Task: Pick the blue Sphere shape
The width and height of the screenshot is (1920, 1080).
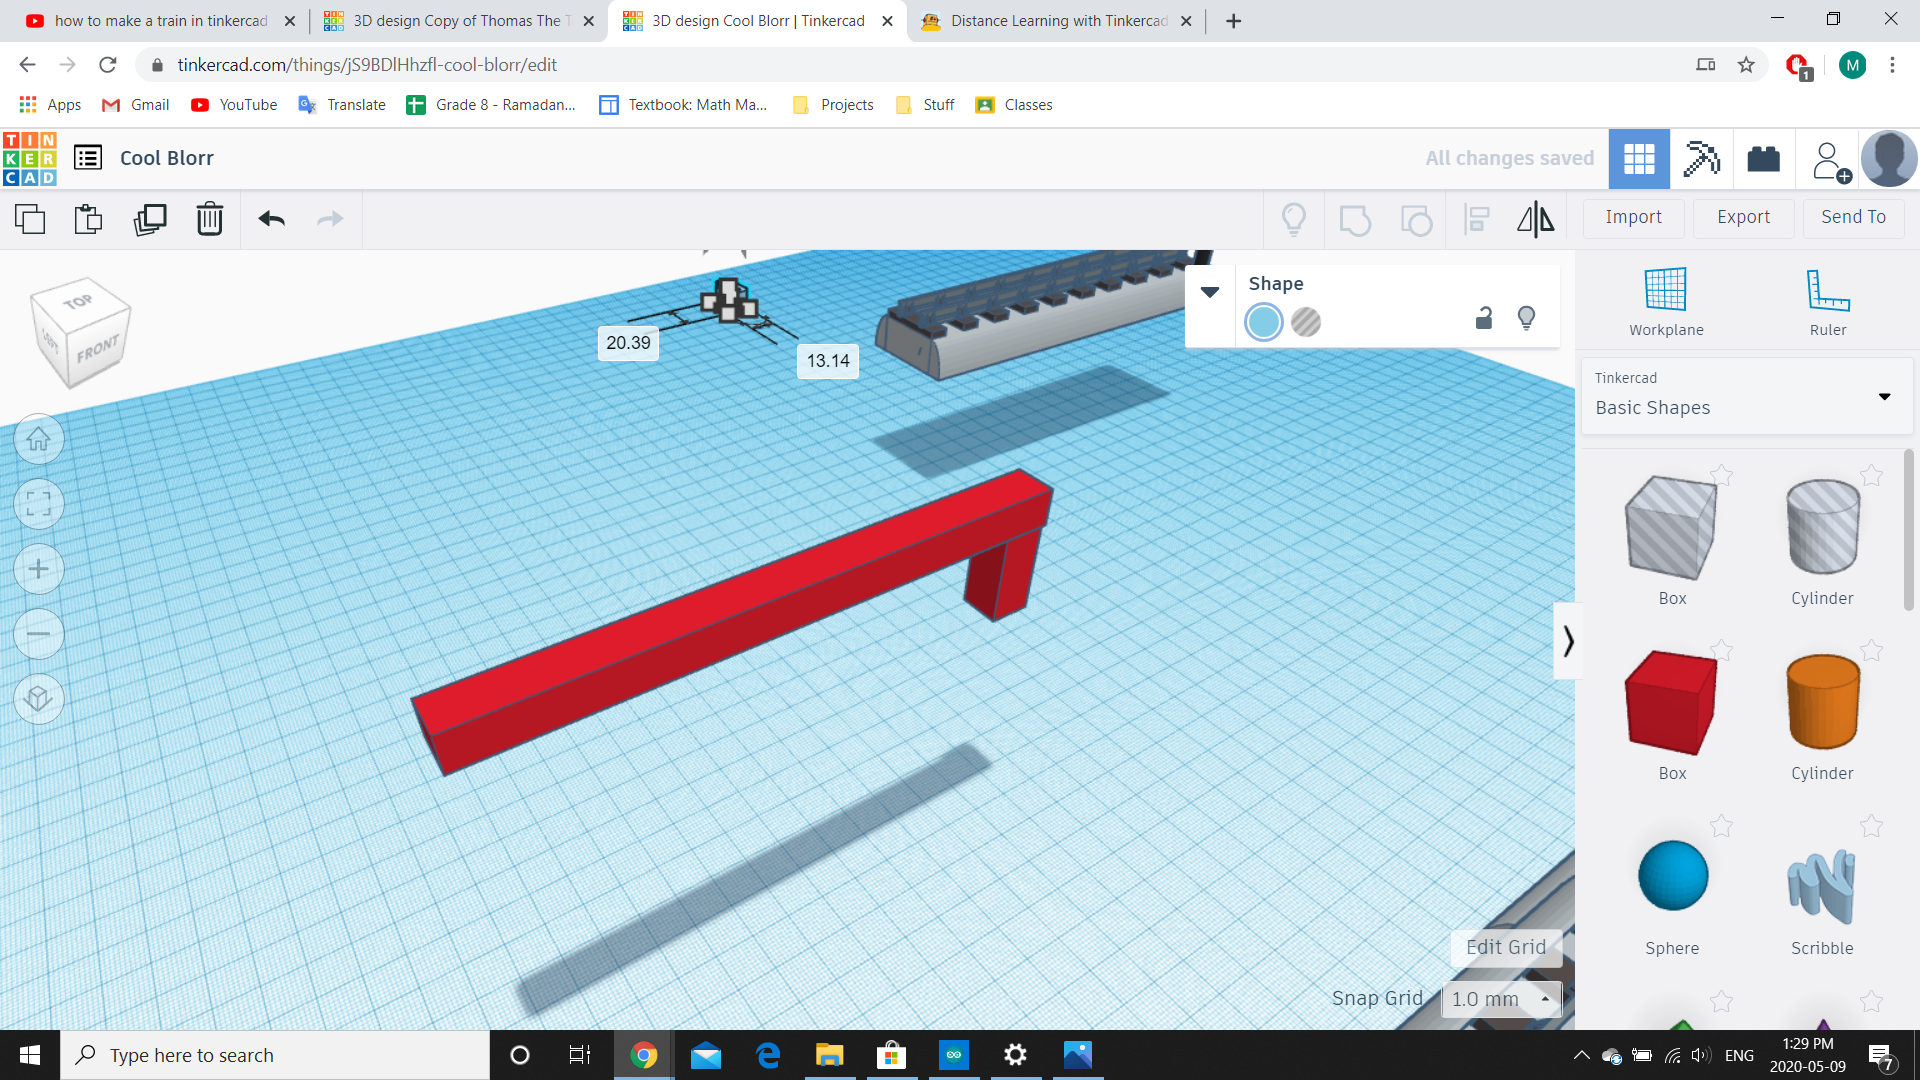Action: coord(1673,875)
